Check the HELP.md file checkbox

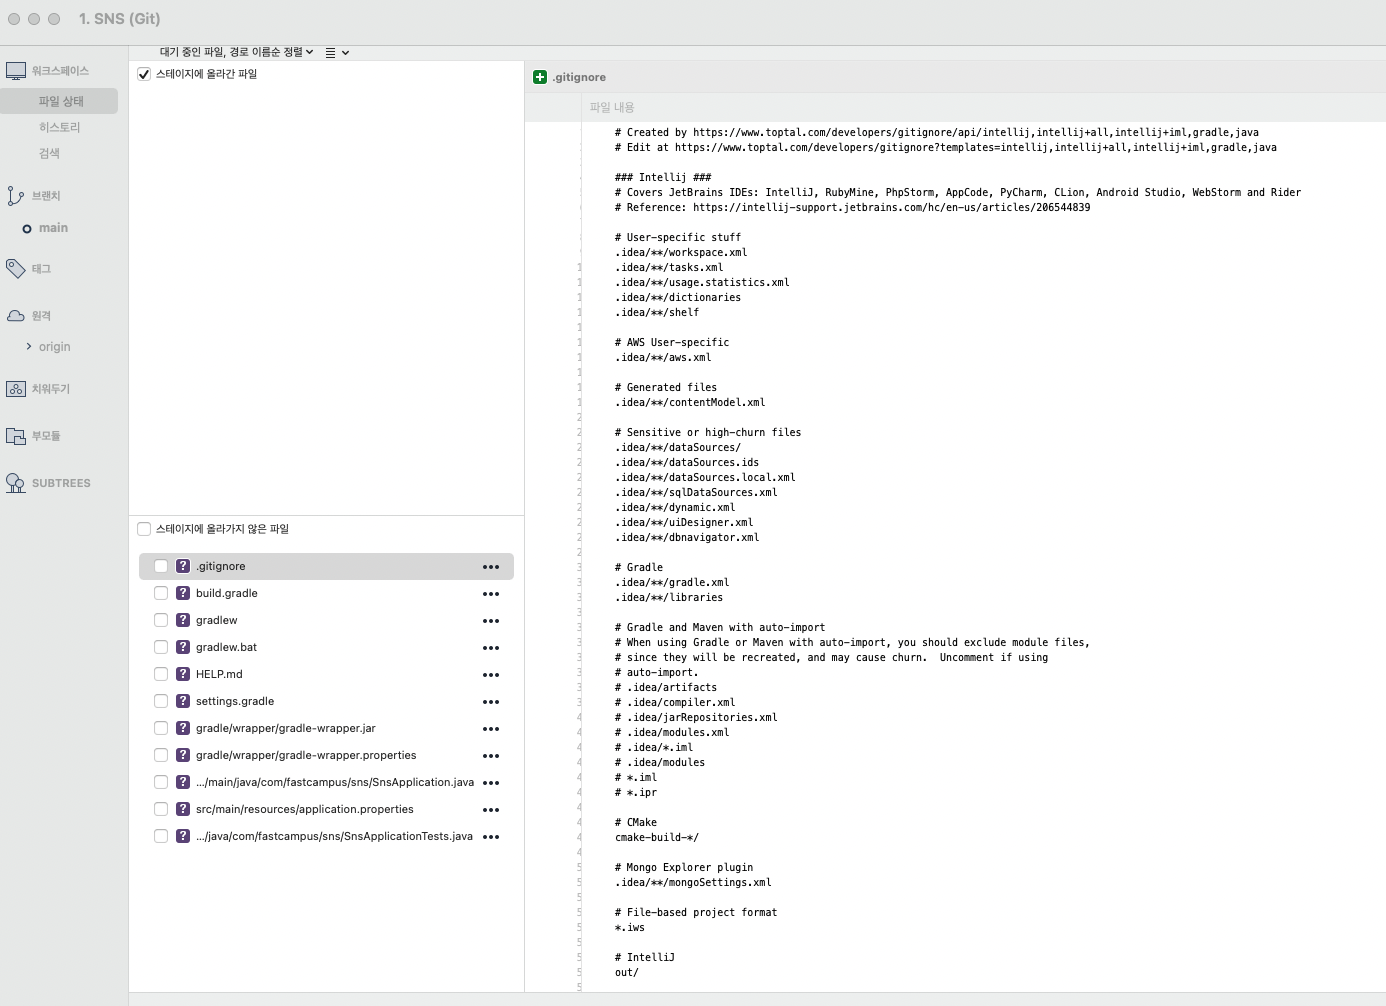pos(161,674)
